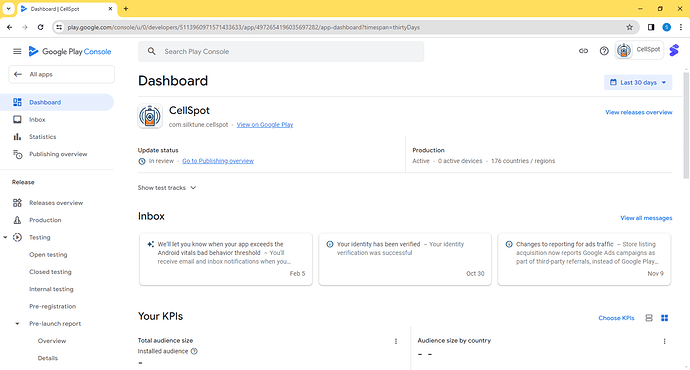
Task: Open the help question mark icon
Action: point(604,51)
